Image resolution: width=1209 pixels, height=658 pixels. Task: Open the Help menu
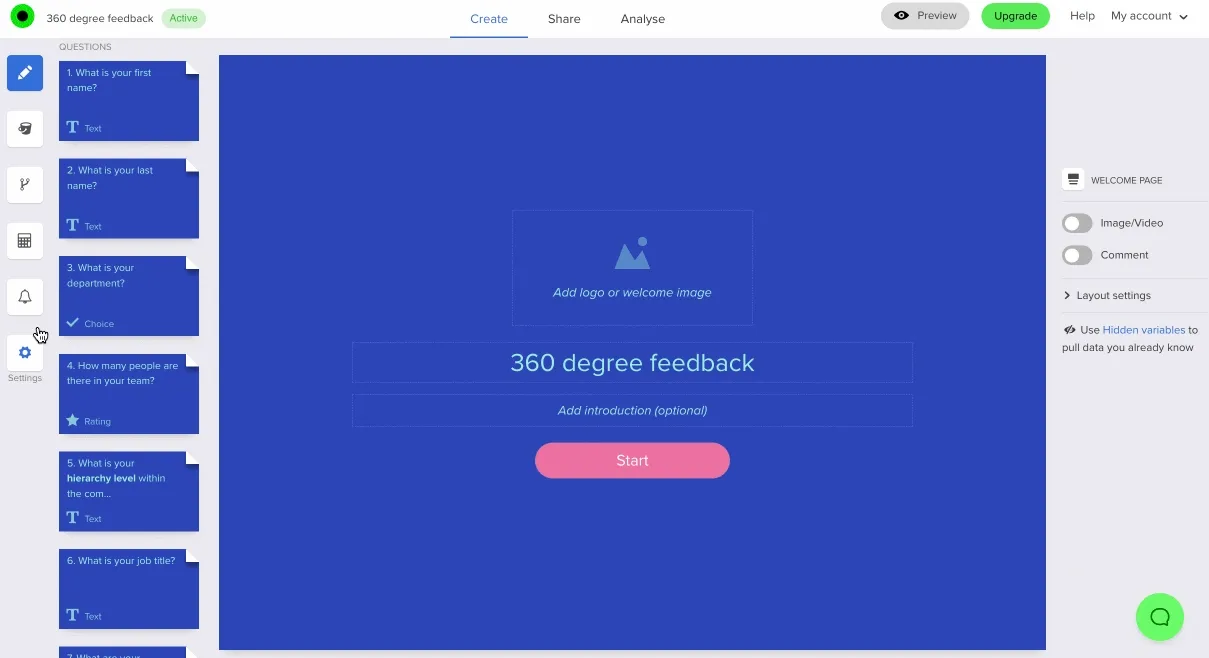(x=1082, y=16)
